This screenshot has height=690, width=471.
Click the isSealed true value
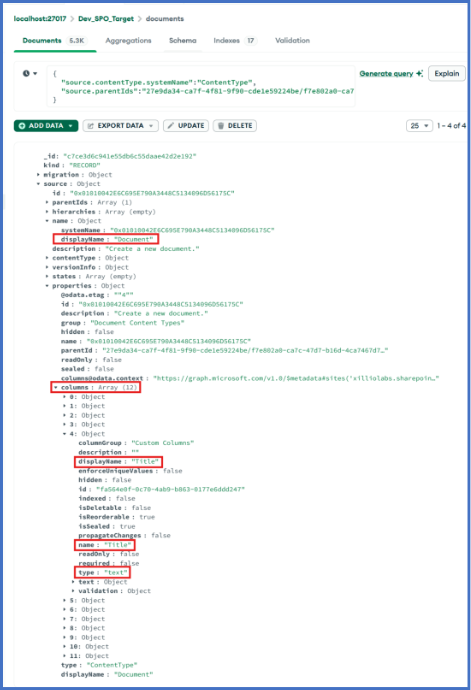click(x=128, y=526)
